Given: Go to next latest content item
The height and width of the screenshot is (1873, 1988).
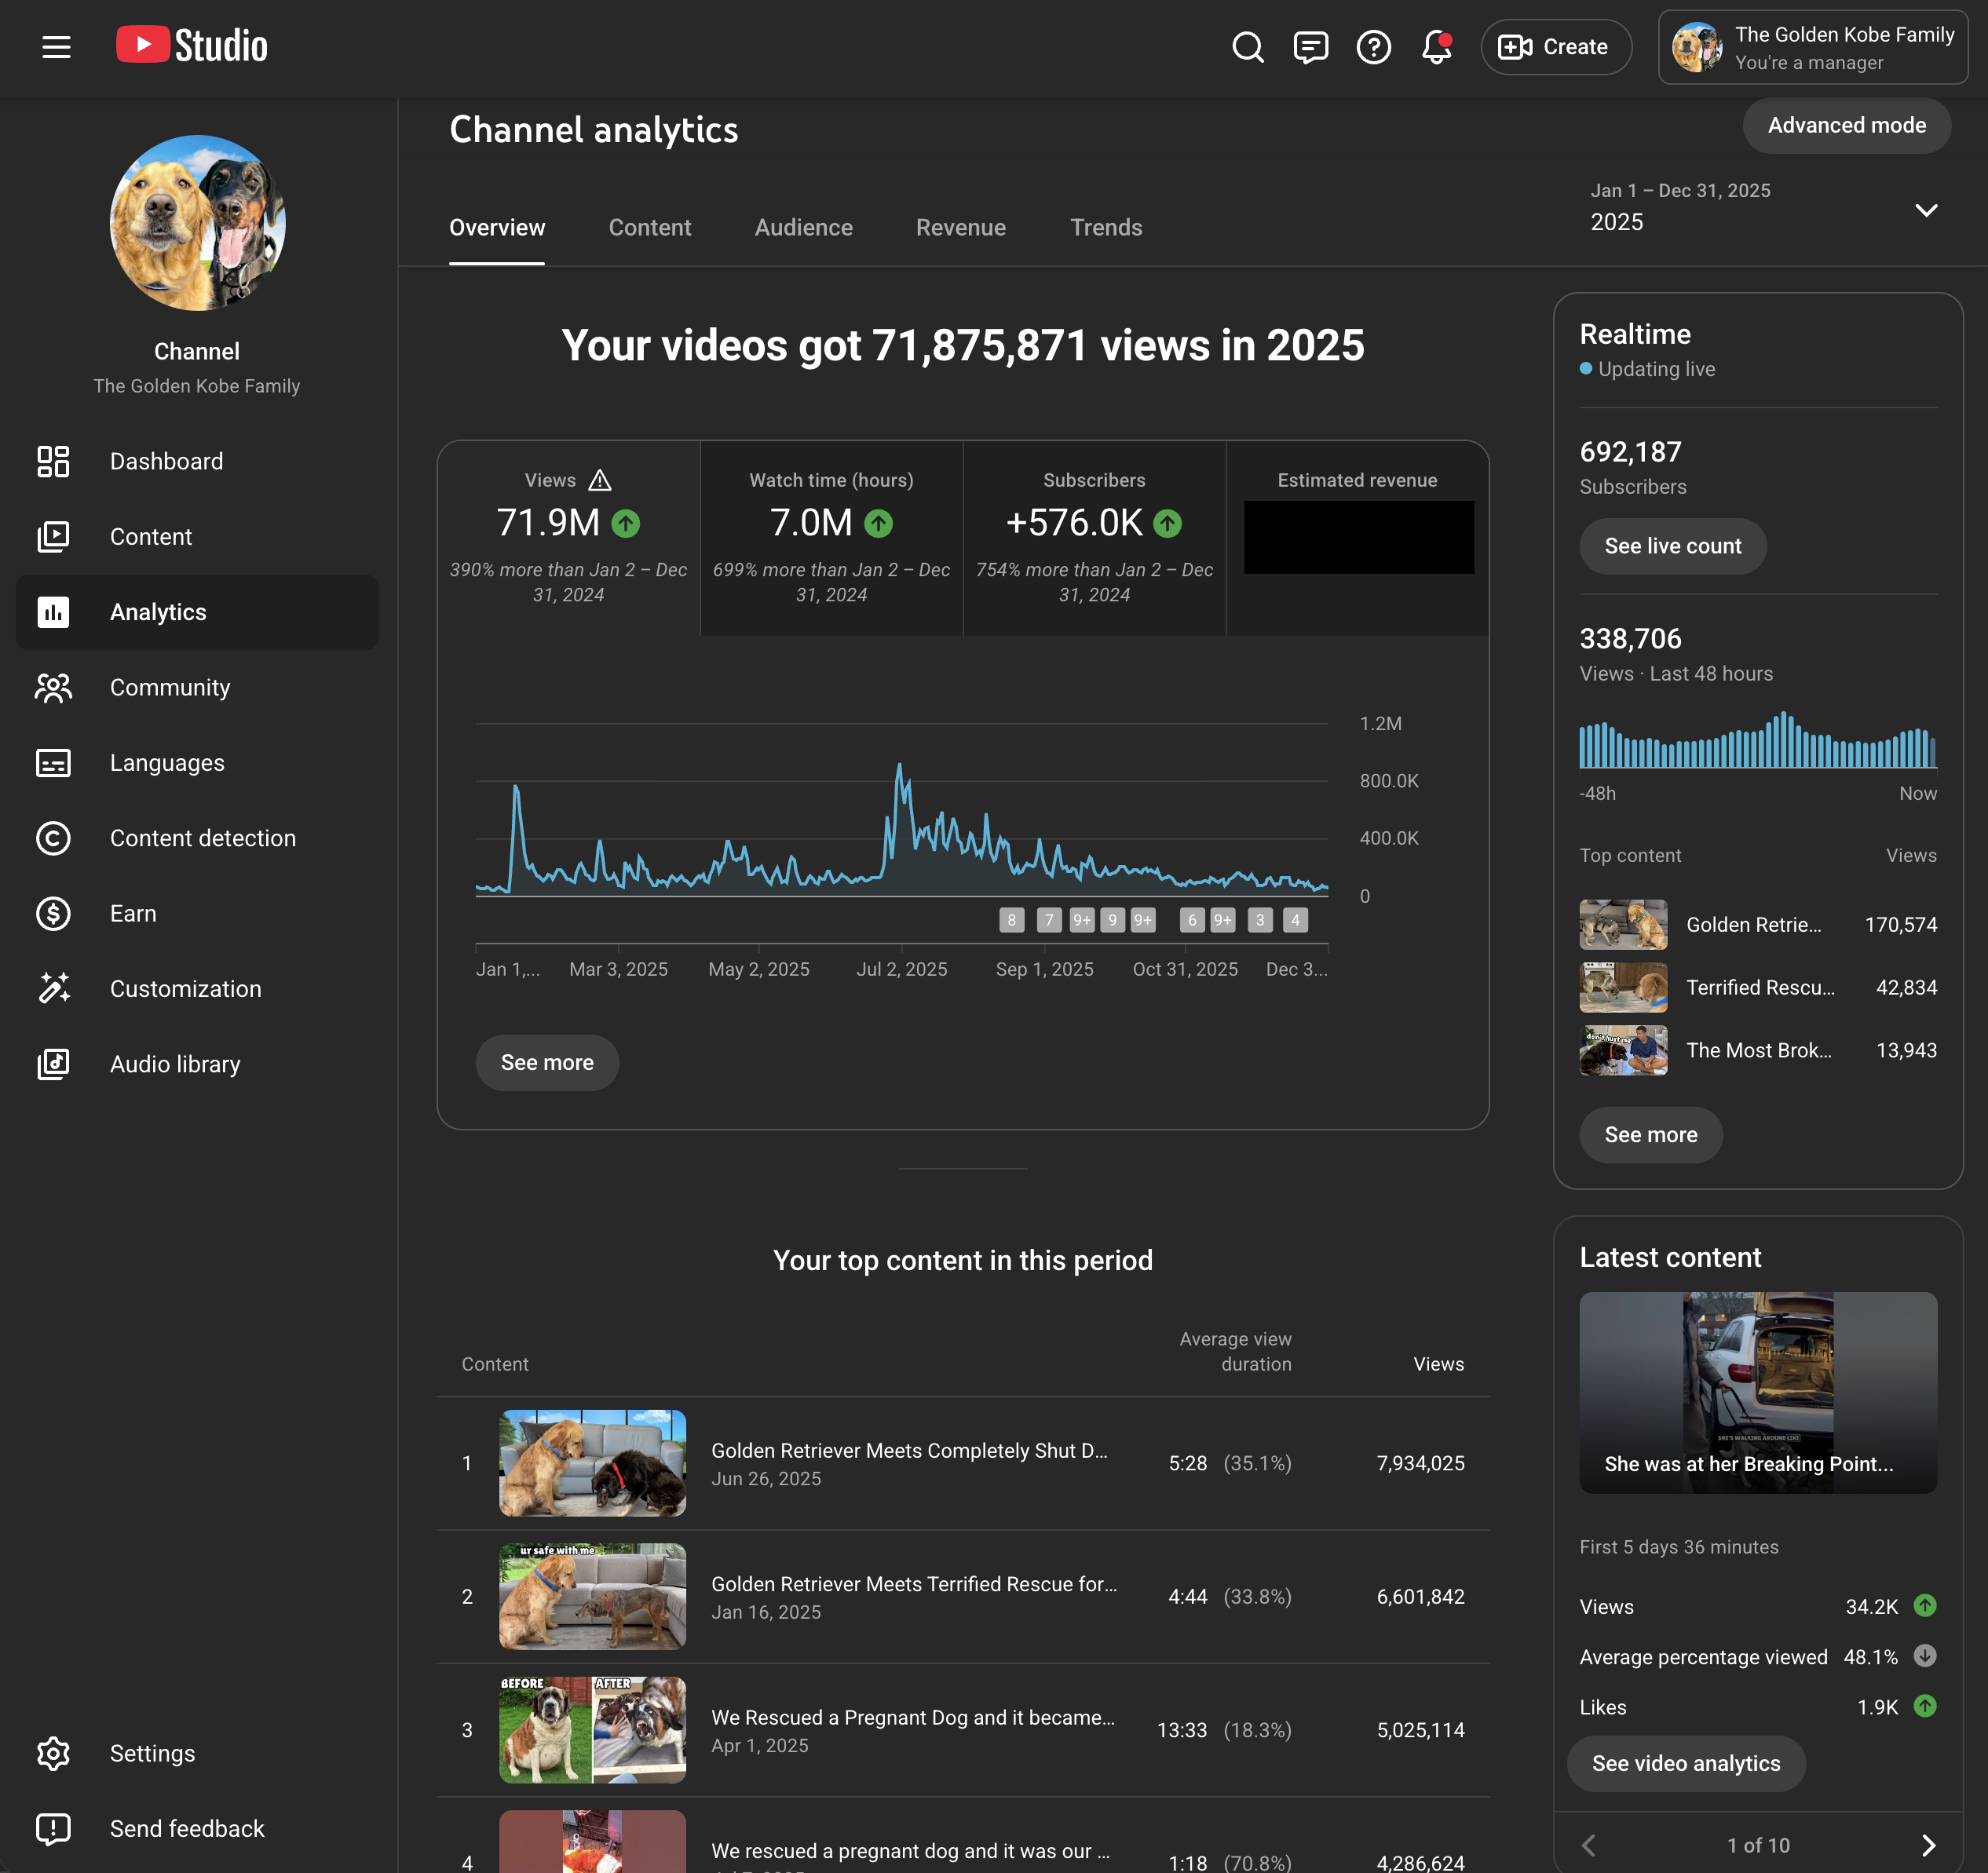Looking at the screenshot, I should click(1928, 1845).
